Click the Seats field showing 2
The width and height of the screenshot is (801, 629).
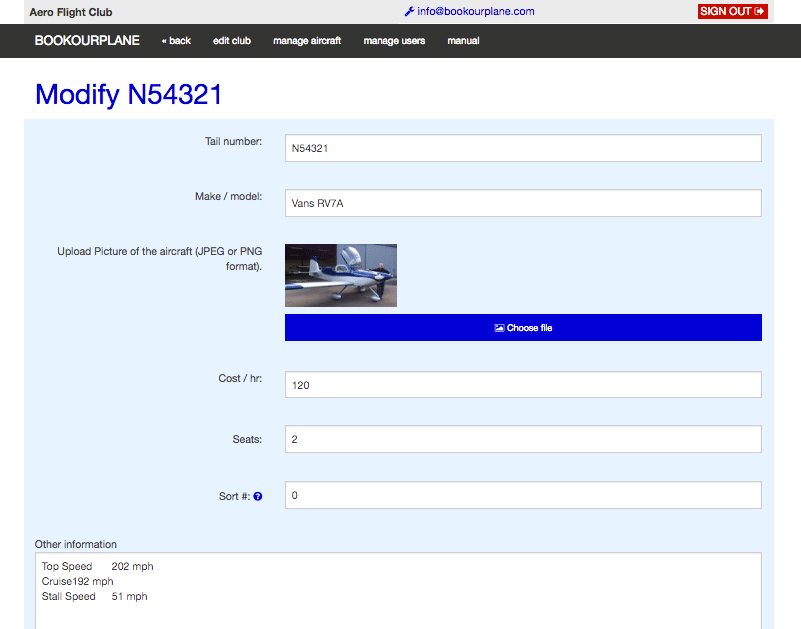(x=523, y=439)
